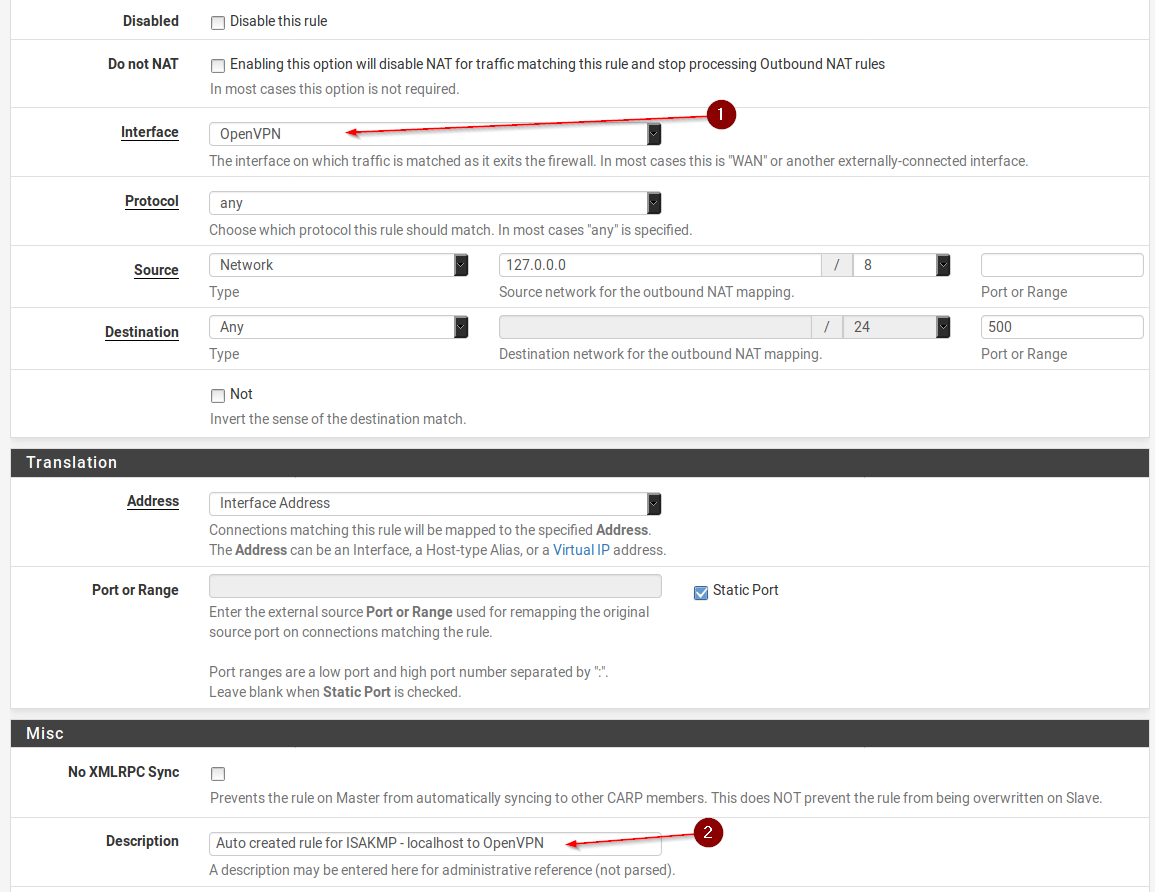Click the Destination port field containing 500

click(1061, 327)
